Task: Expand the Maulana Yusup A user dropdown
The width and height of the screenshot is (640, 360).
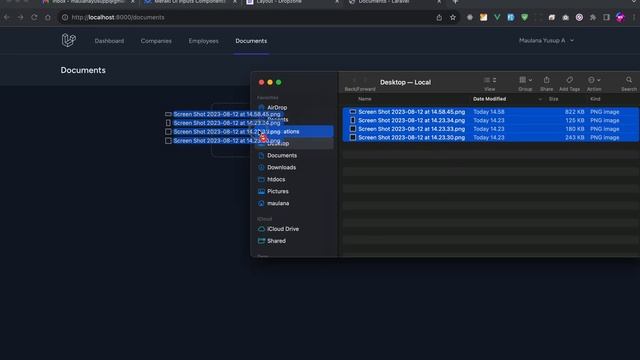Action: 546,40
